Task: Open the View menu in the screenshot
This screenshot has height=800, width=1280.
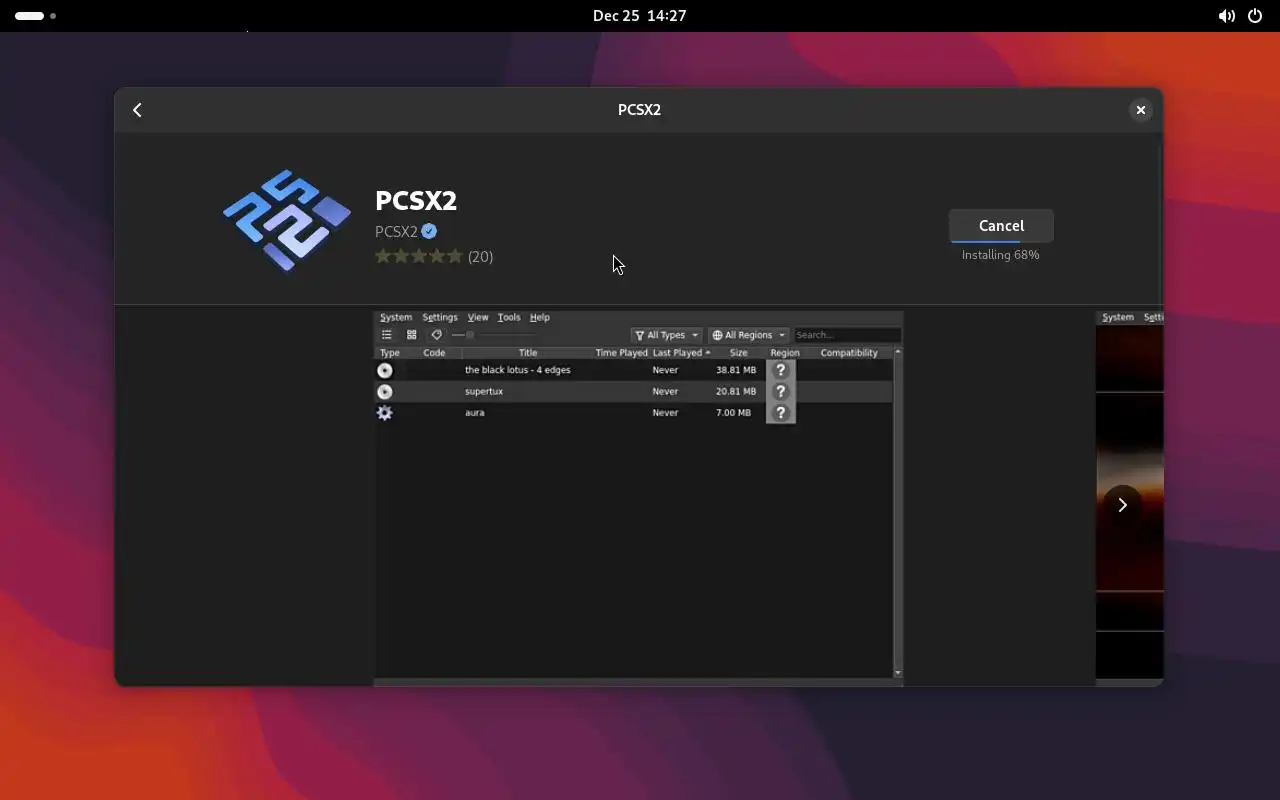Action: tap(478, 317)
